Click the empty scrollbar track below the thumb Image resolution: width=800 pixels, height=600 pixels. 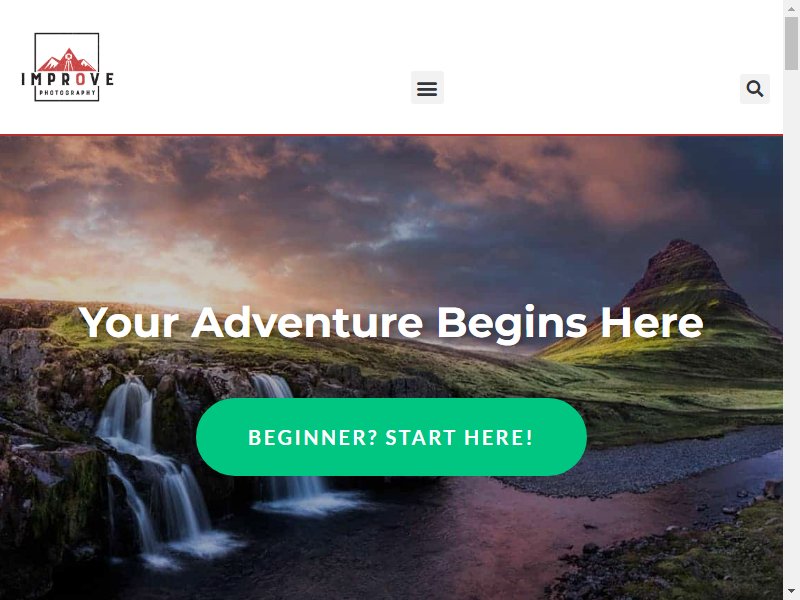[x=791, y=327]
